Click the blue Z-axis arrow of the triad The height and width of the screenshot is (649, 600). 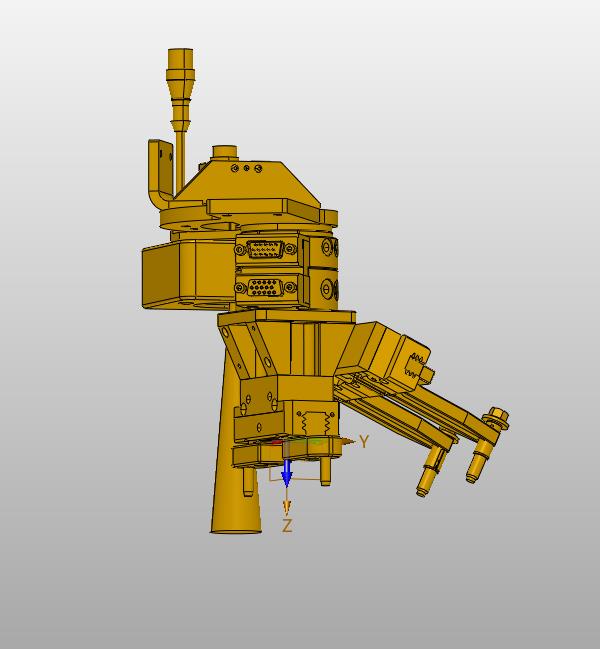click(x=286, y=472)
